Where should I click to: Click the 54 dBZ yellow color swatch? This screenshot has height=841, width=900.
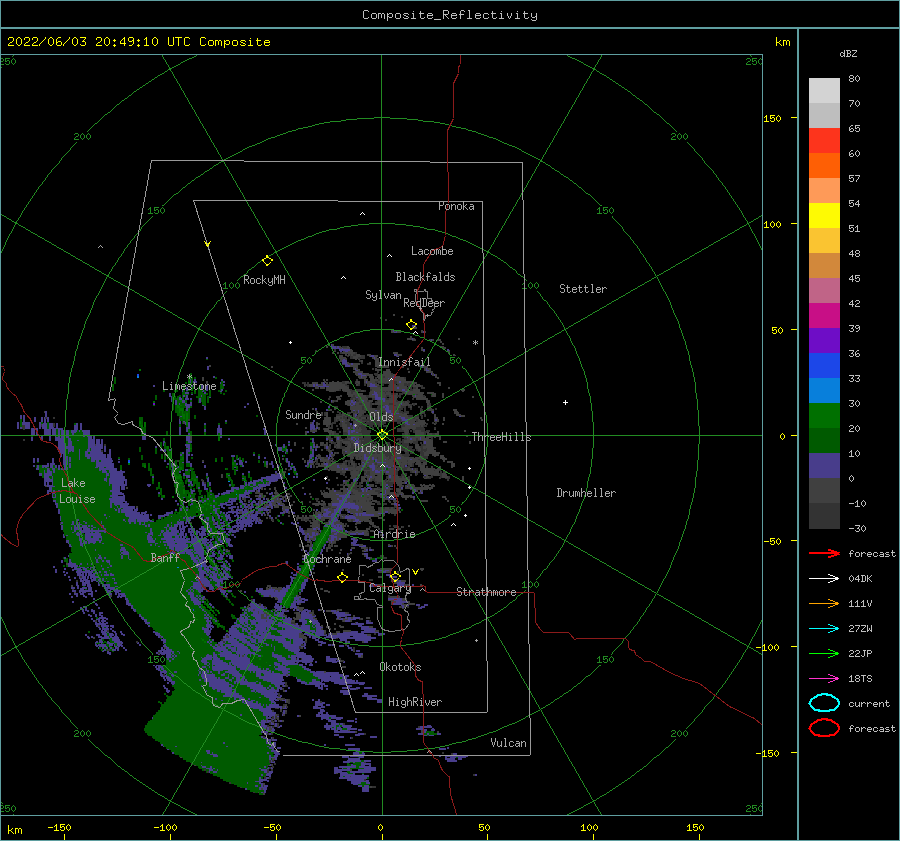click(824, 215)
